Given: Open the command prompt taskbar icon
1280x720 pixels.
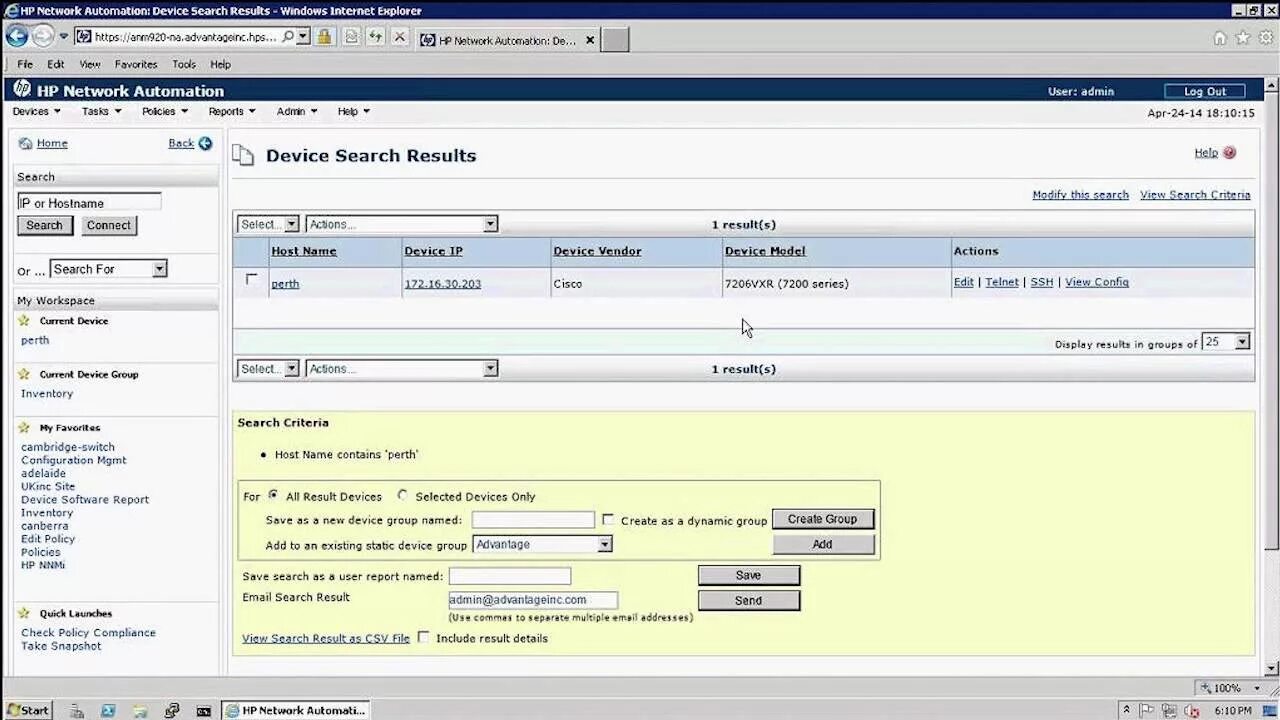Looking at the screenshot, I should tap(204, 711).
